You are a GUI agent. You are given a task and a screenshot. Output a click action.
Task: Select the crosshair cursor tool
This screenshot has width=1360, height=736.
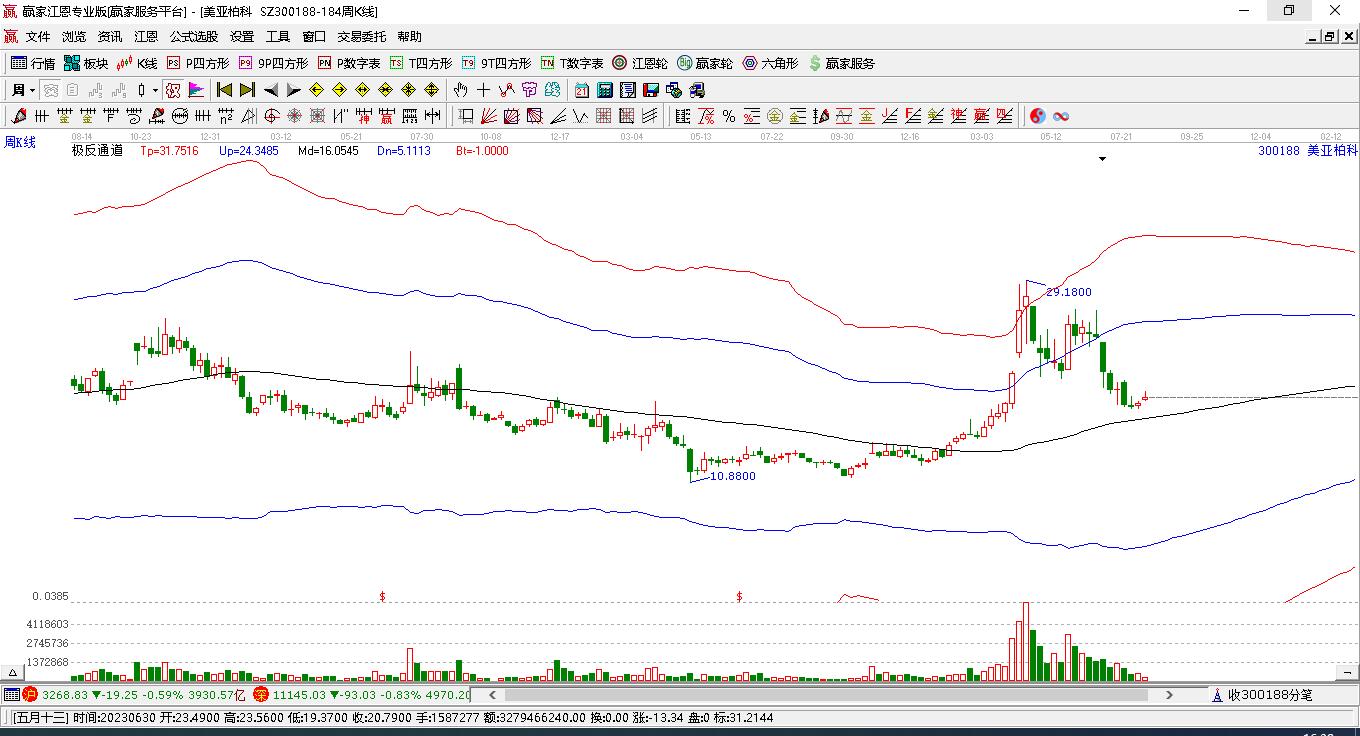pos(484,90)
